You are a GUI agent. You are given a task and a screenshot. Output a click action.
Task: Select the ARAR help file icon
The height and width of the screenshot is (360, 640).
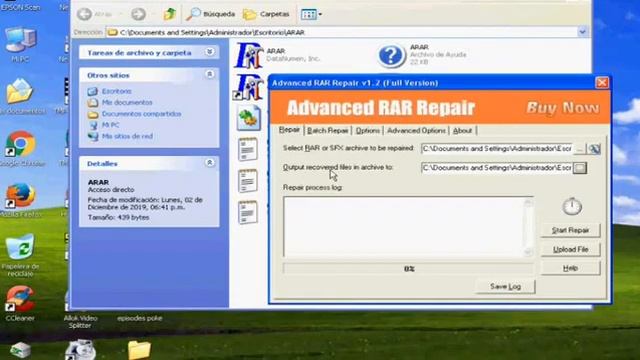pyautogui.click(x=391, y=55)
